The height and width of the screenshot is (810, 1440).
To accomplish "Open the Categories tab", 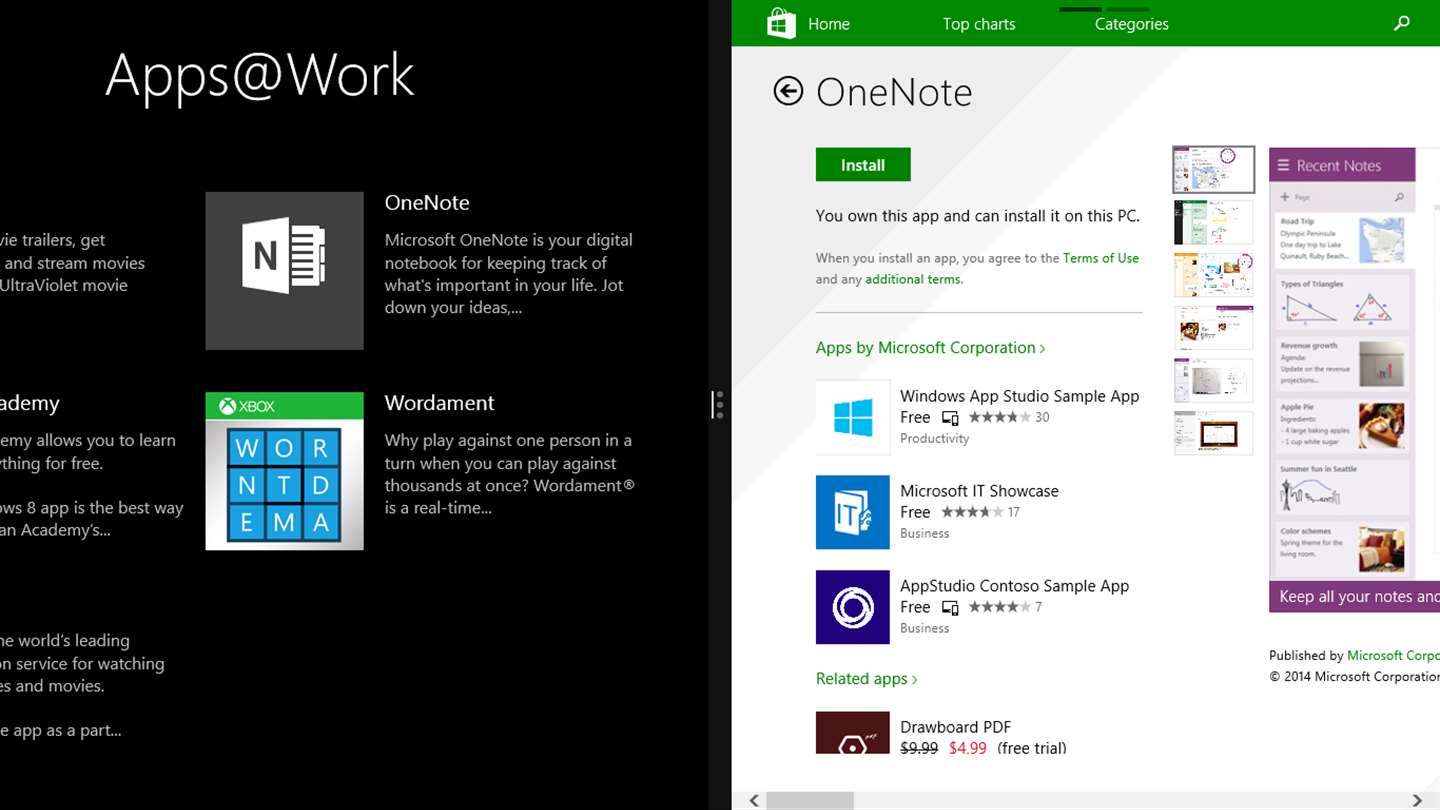I will 1132,24.
